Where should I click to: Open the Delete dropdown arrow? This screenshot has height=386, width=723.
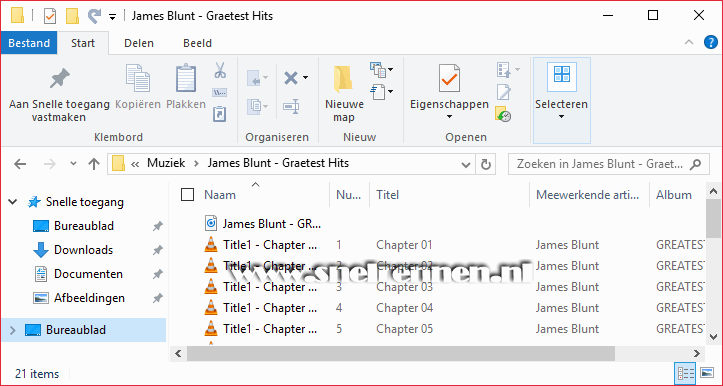(305, 78)
